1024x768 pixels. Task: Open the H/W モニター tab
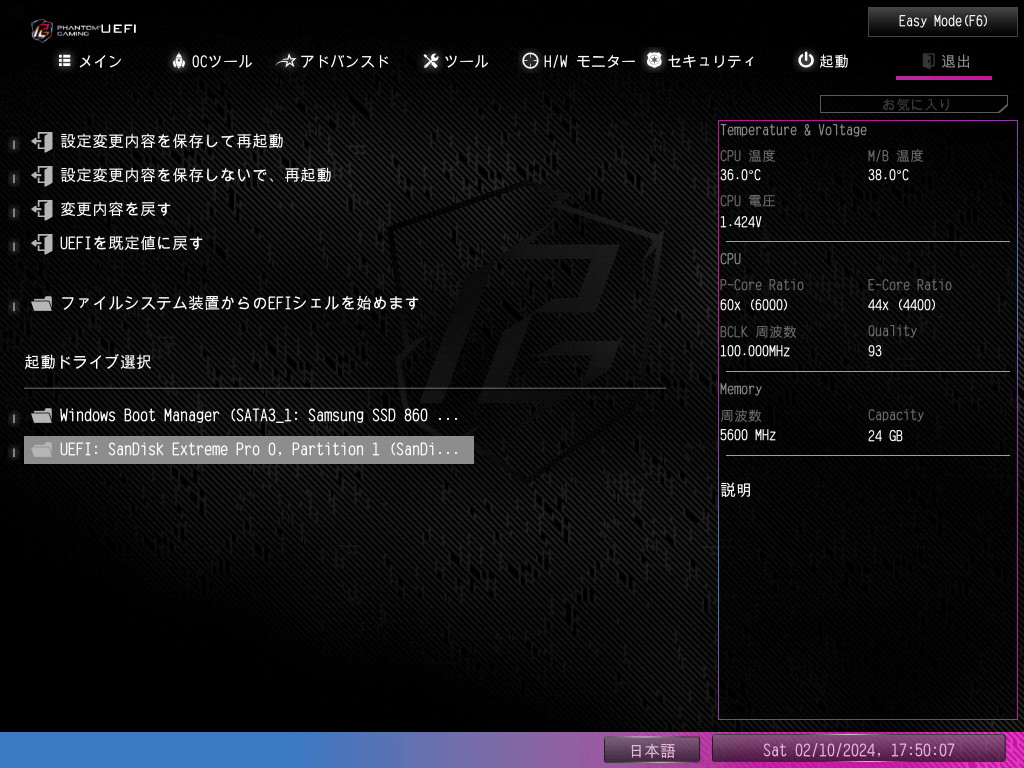point(579,61)
